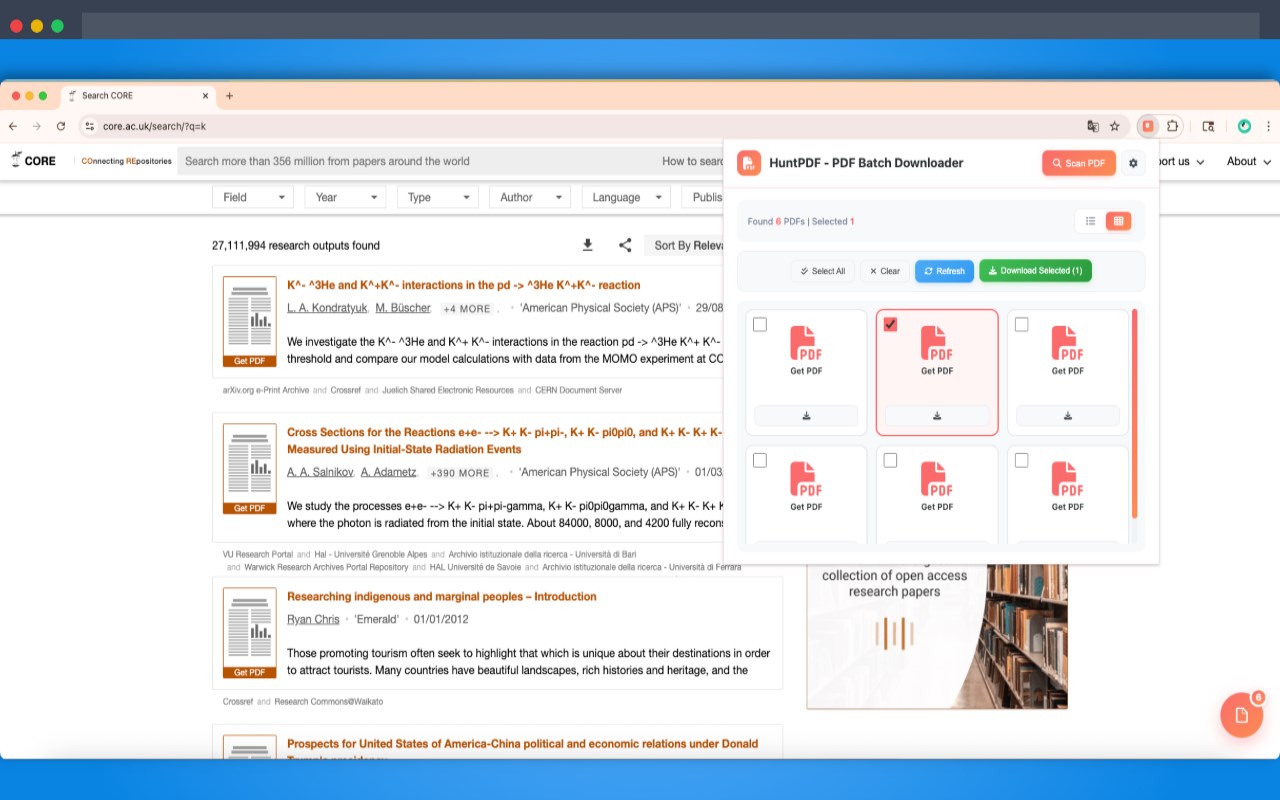Open 'Researching indigenous and marginal peoples' paper
Viewport: 1280px width, 800px height.
tap(441, 597)
